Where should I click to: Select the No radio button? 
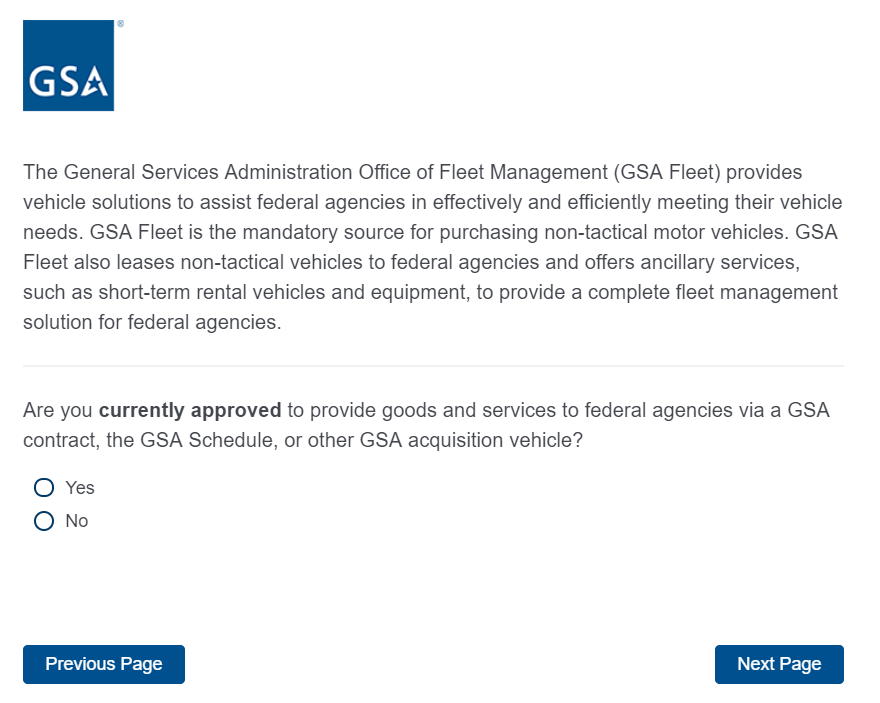tap(43, 521)
